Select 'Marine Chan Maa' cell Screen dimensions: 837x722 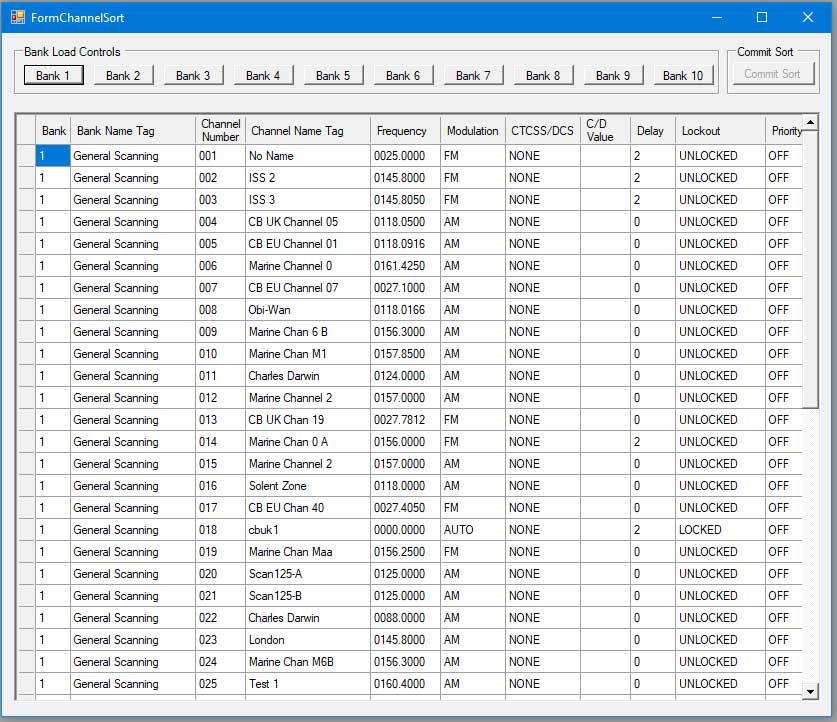tap(307, 552)
